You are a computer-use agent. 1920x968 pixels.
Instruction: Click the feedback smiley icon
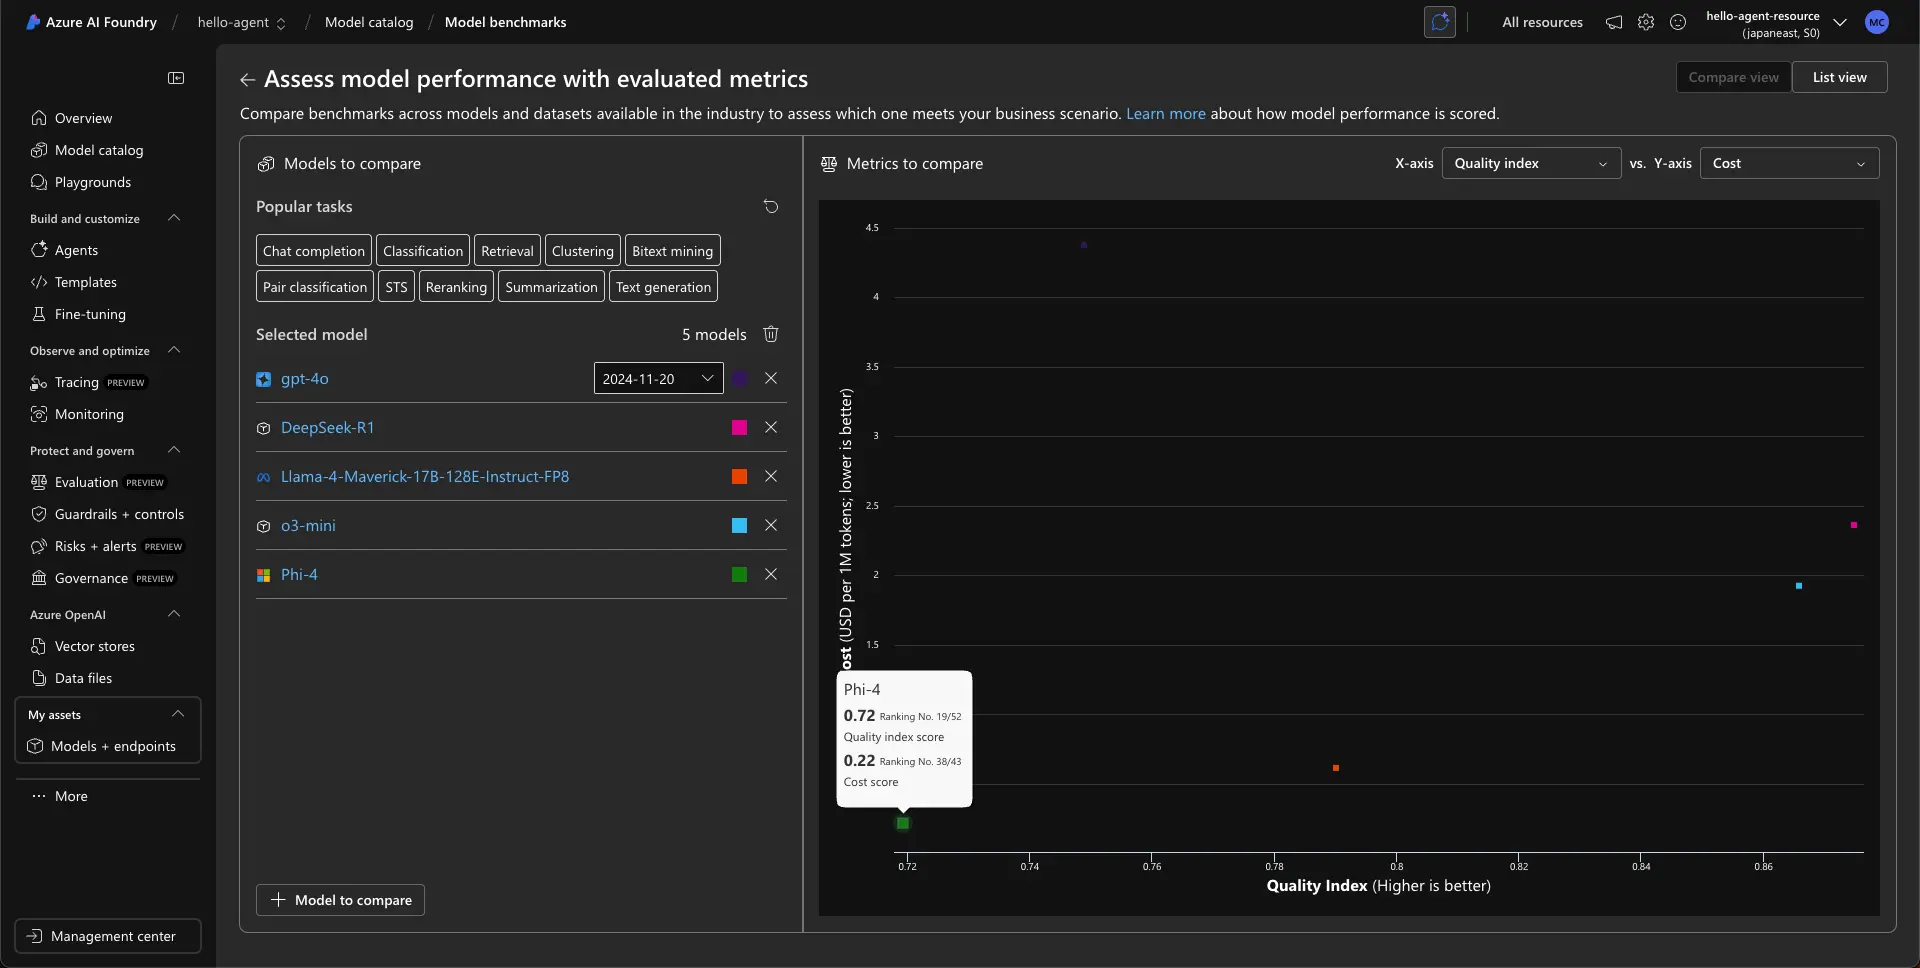tap(1678, 22)
